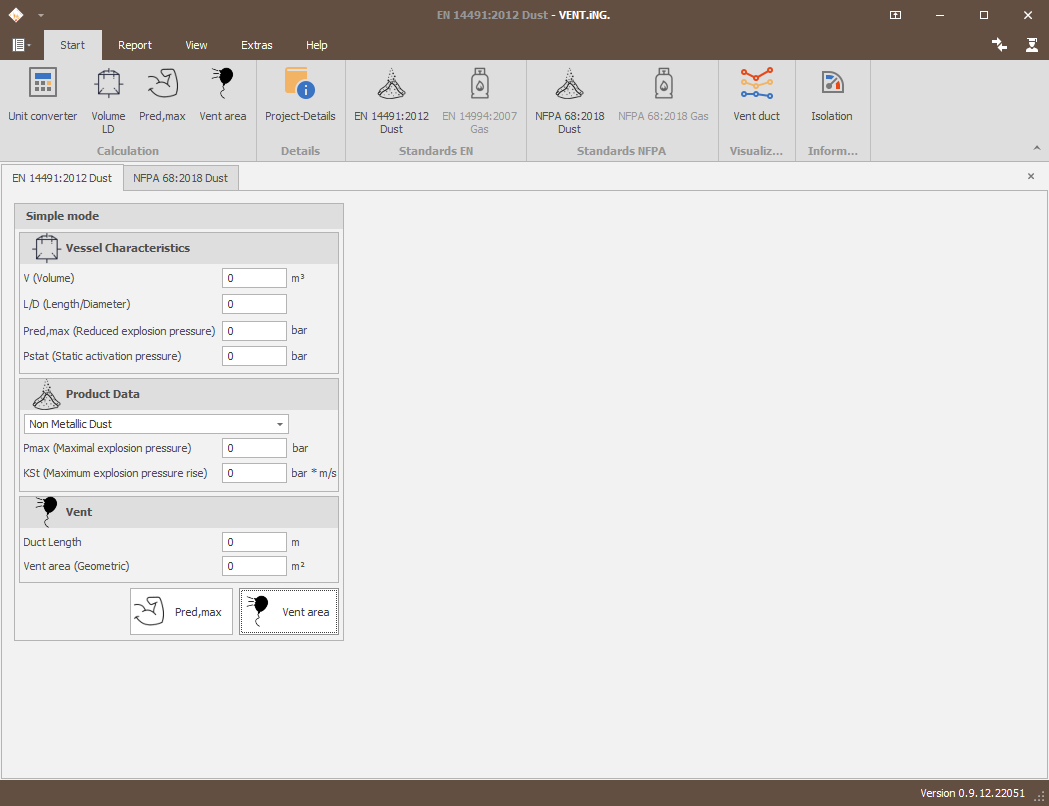Expand the Non Metallic Dust dropdown
The height and width of the screenshot is (806, 1049).
(157, 424)
